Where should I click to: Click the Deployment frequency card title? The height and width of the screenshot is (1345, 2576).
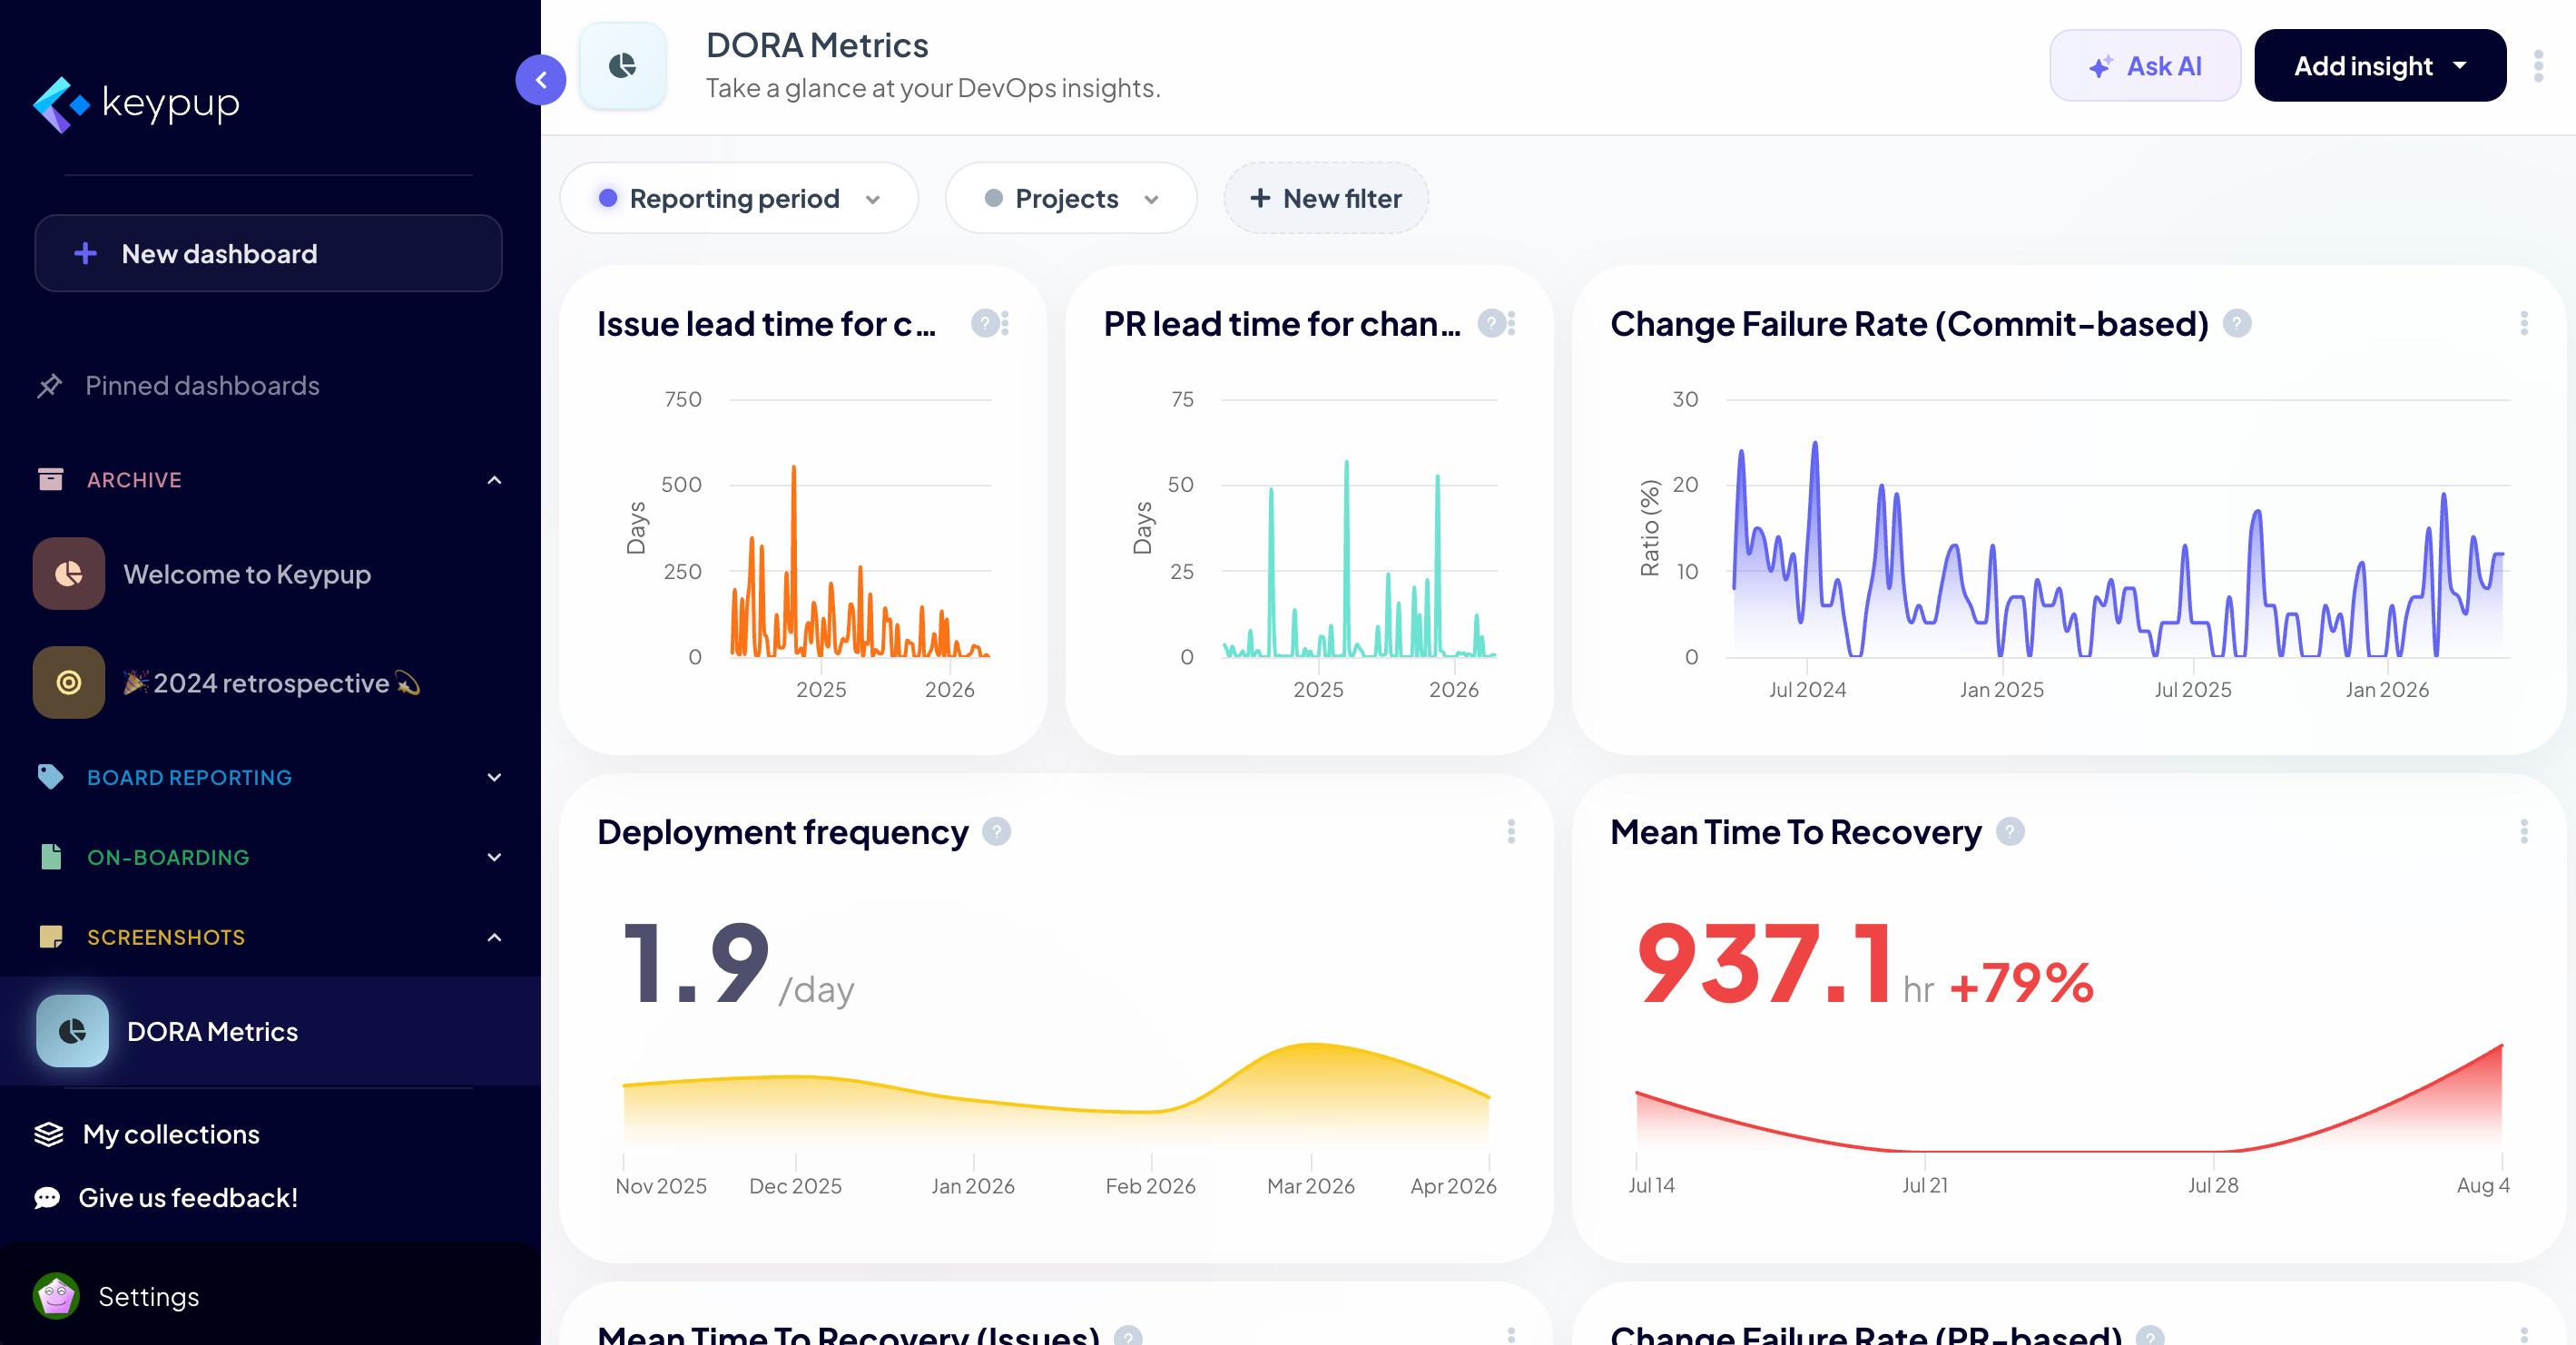tap(782, 832)
